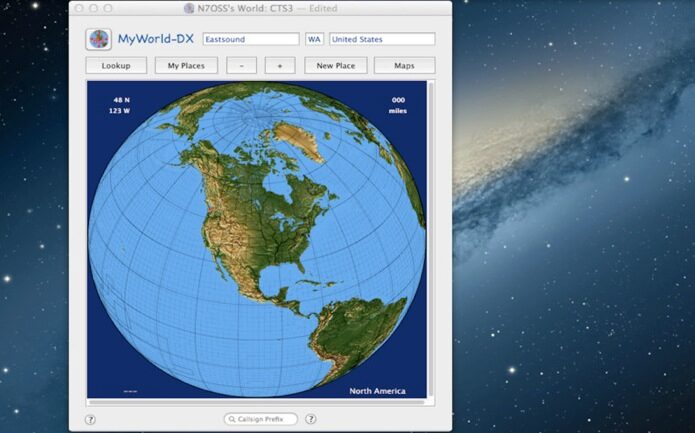Click the magnifier icon in Callsign search
The image size is (695, 433).
(x=232, y=419)
